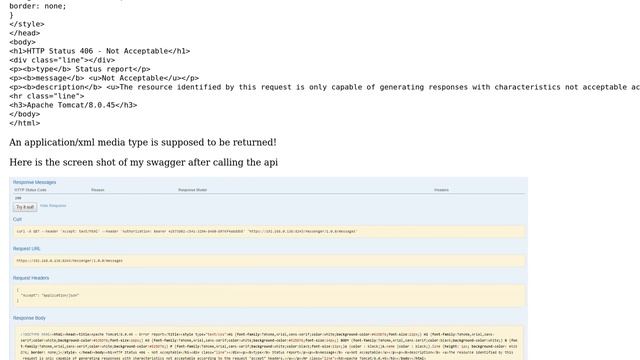Click the '<div class="line"></div>' code line

62,60
